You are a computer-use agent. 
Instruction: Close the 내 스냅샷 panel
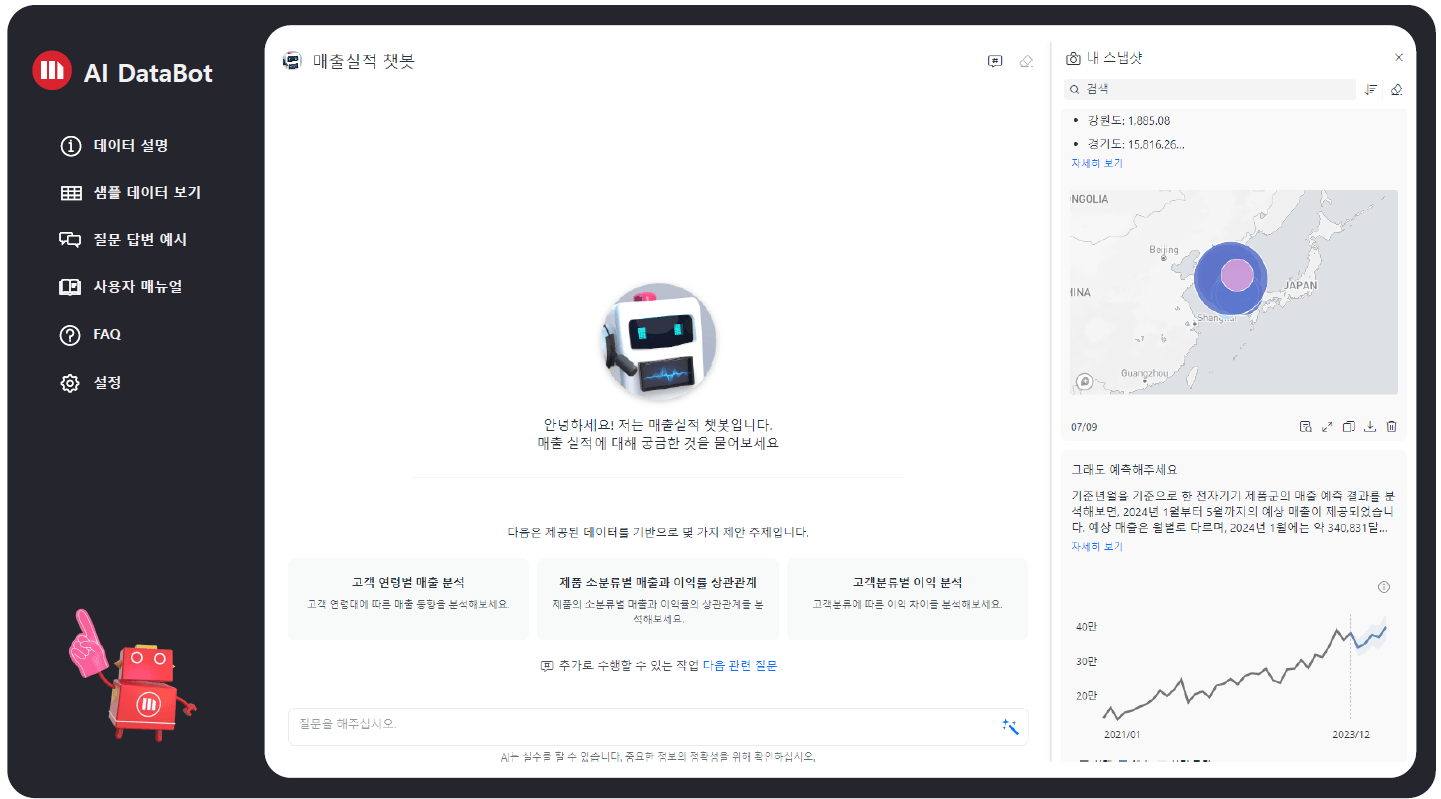point(1398,58)
